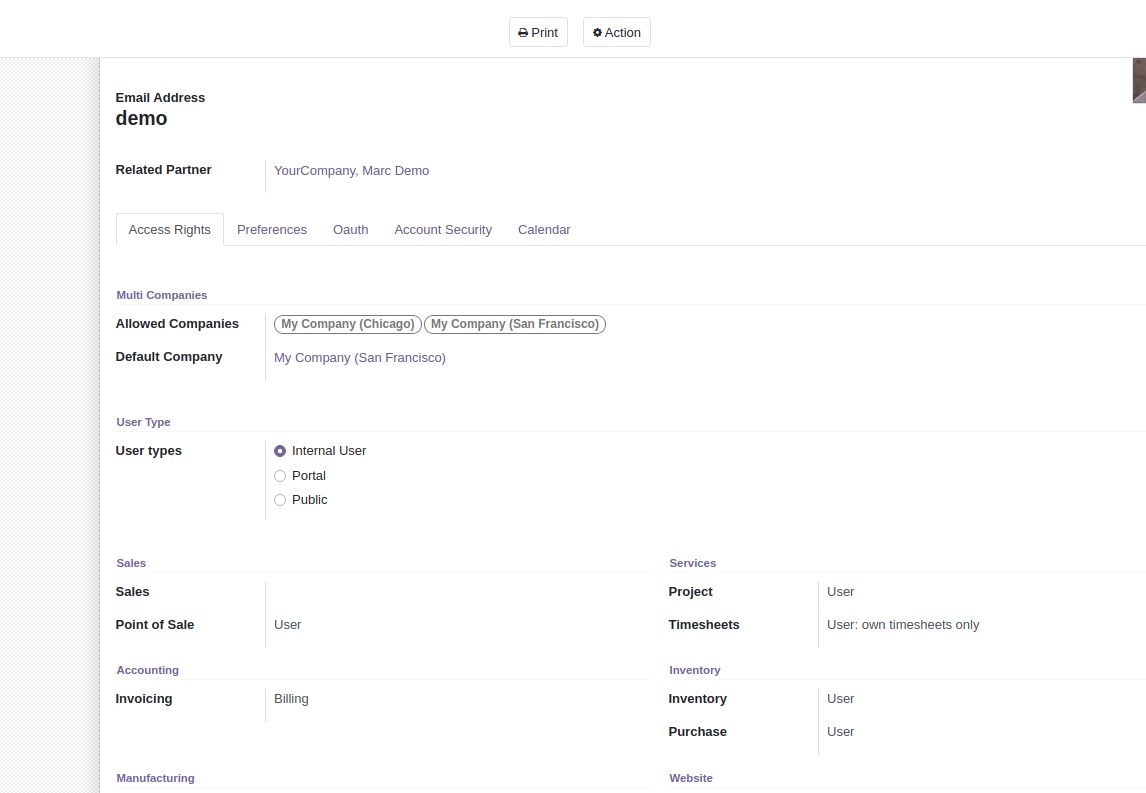The height and width of the screenshot is (793, 1146).
Task: Open the Action menu
Action: coord(617,32)
